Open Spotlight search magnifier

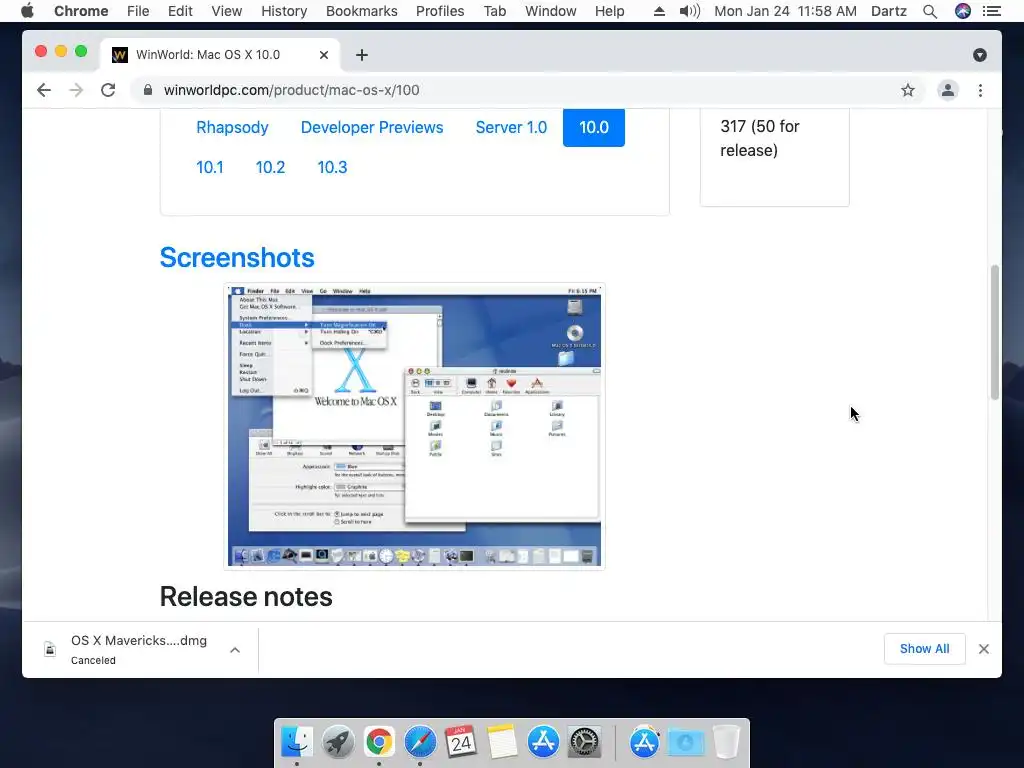930,11
